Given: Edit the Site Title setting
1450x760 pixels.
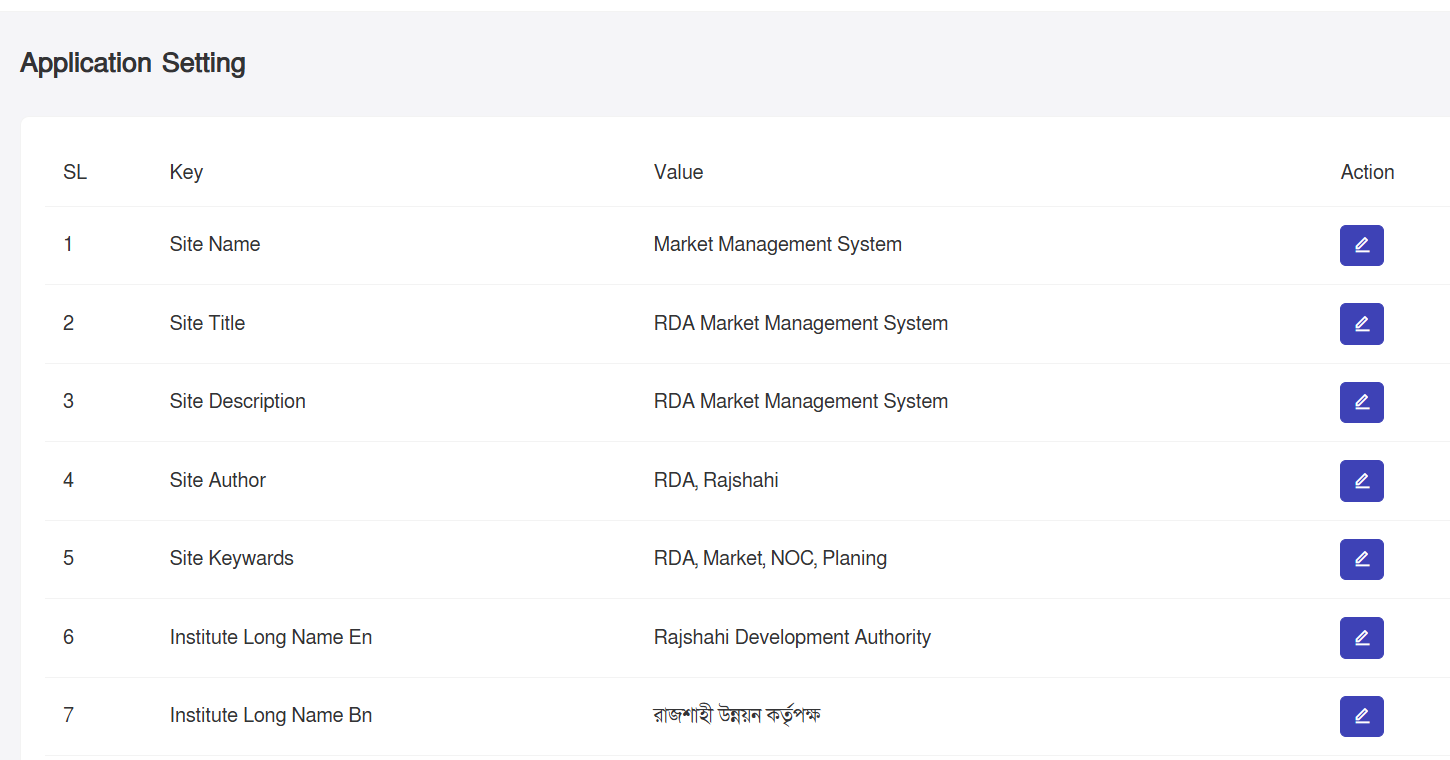Looking at the screenshot, I should click(x=1361, y=324).
